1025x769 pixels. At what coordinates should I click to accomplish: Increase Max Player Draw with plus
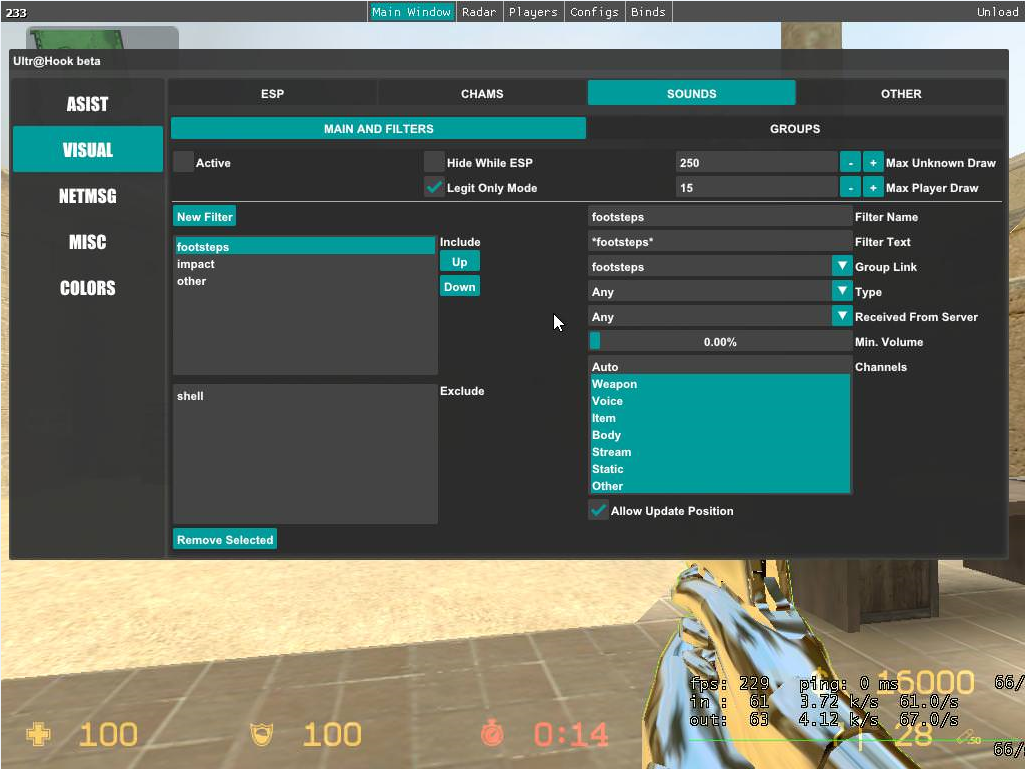click(873, 188)
